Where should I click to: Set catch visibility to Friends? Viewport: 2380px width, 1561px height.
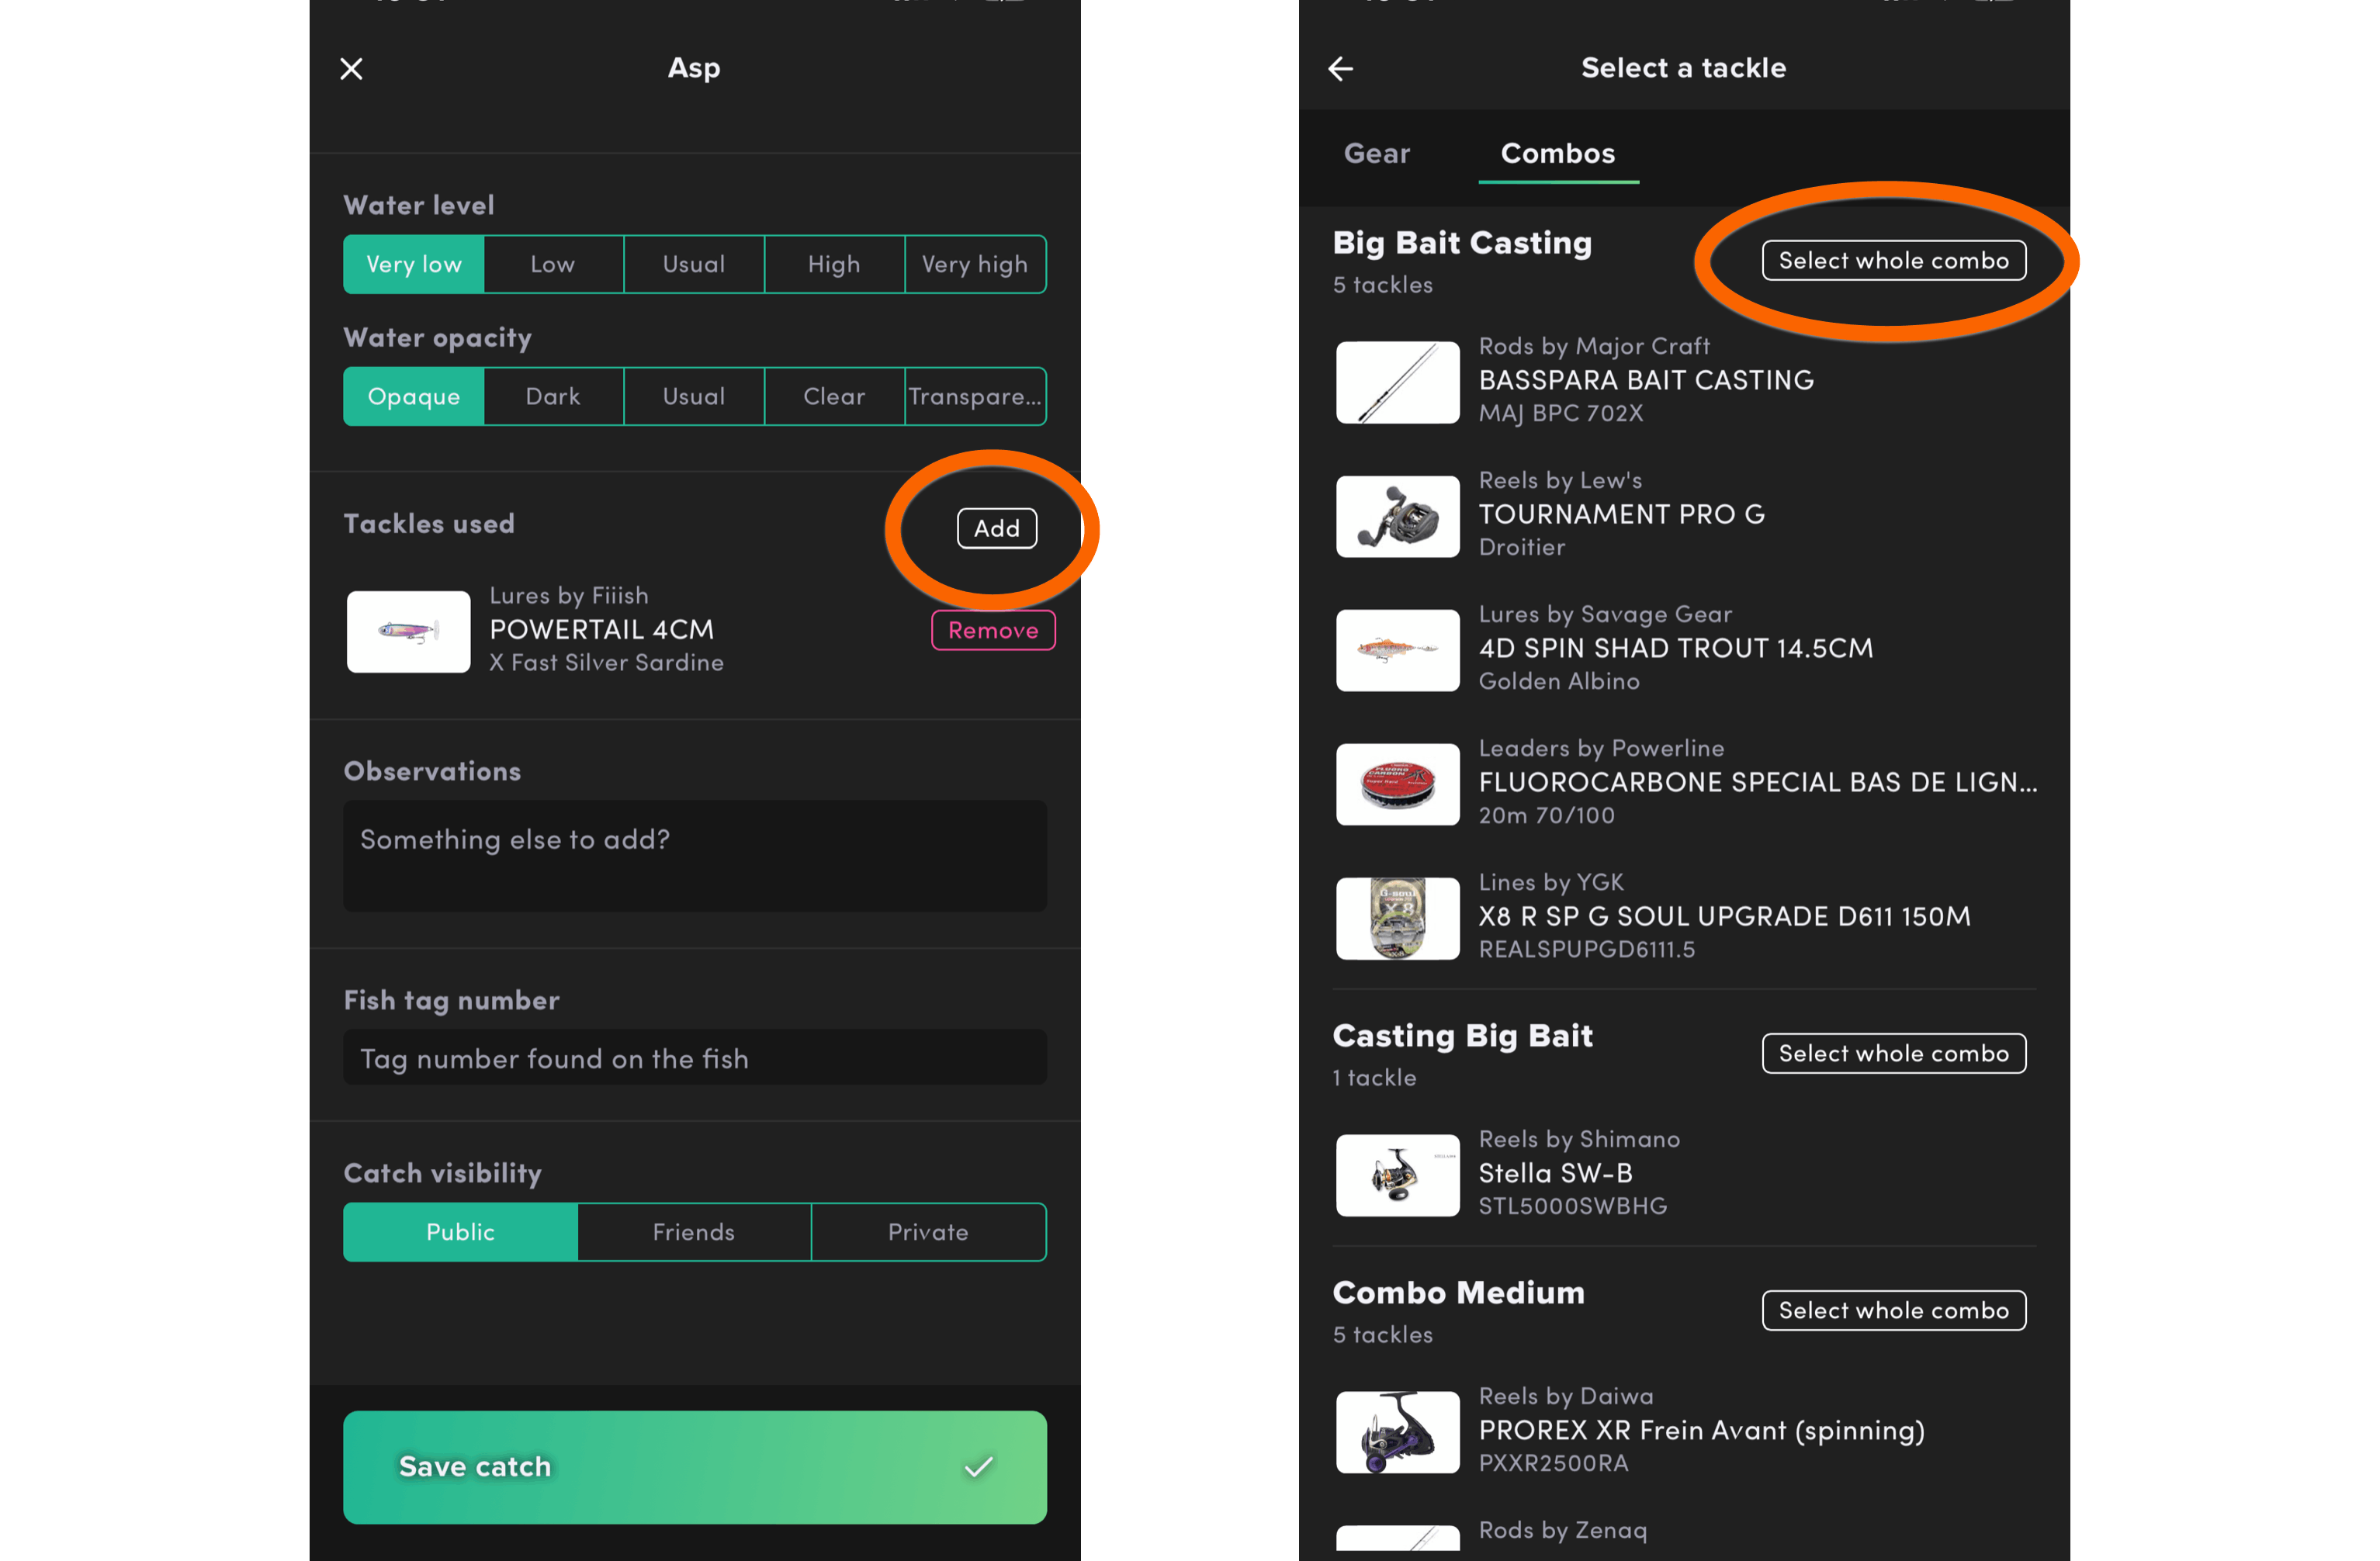pos(694,1232)
